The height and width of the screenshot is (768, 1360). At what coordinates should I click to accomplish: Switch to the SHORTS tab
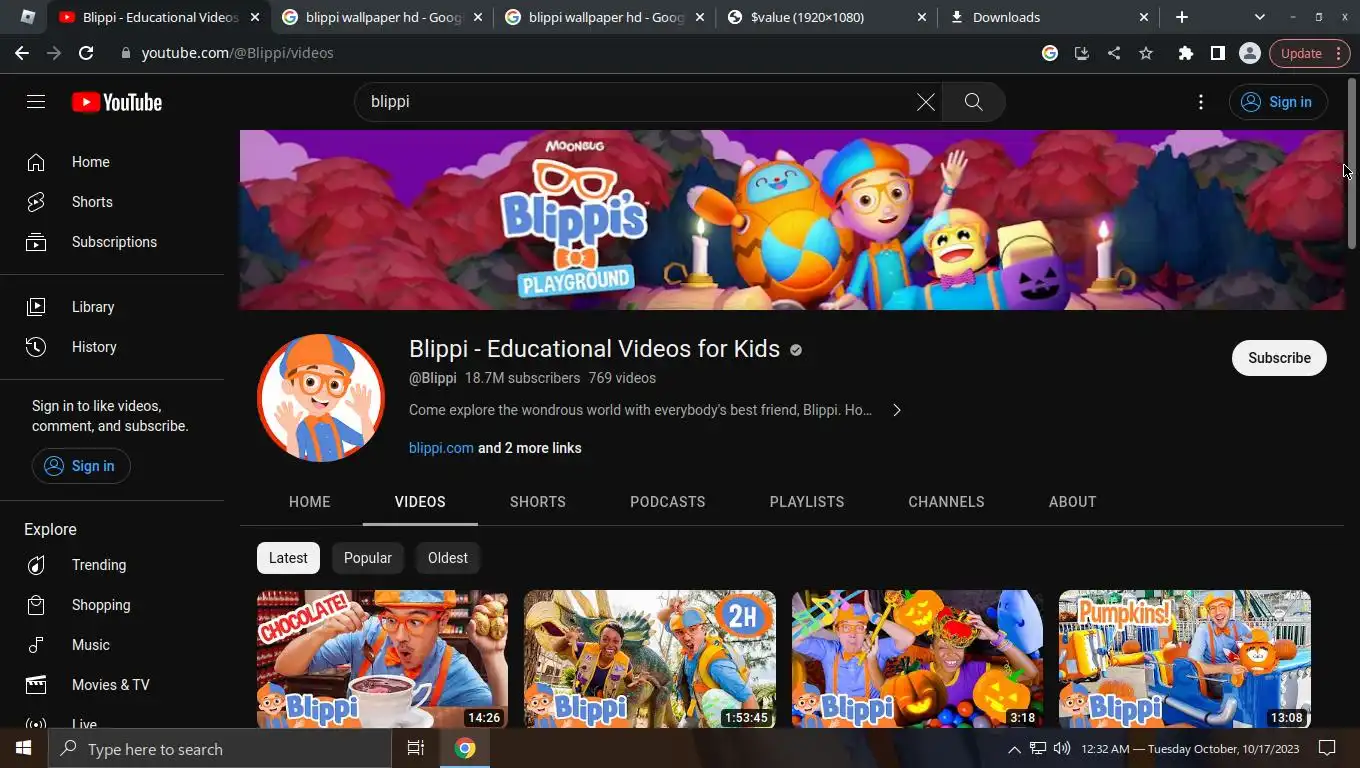(x=538, y=502)
